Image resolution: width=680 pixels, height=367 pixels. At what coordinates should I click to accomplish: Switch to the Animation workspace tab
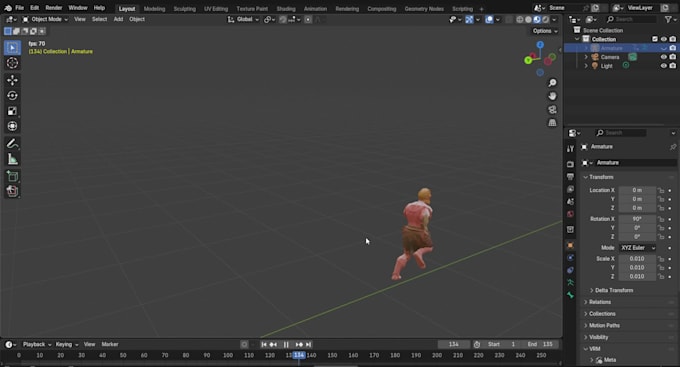315,9
